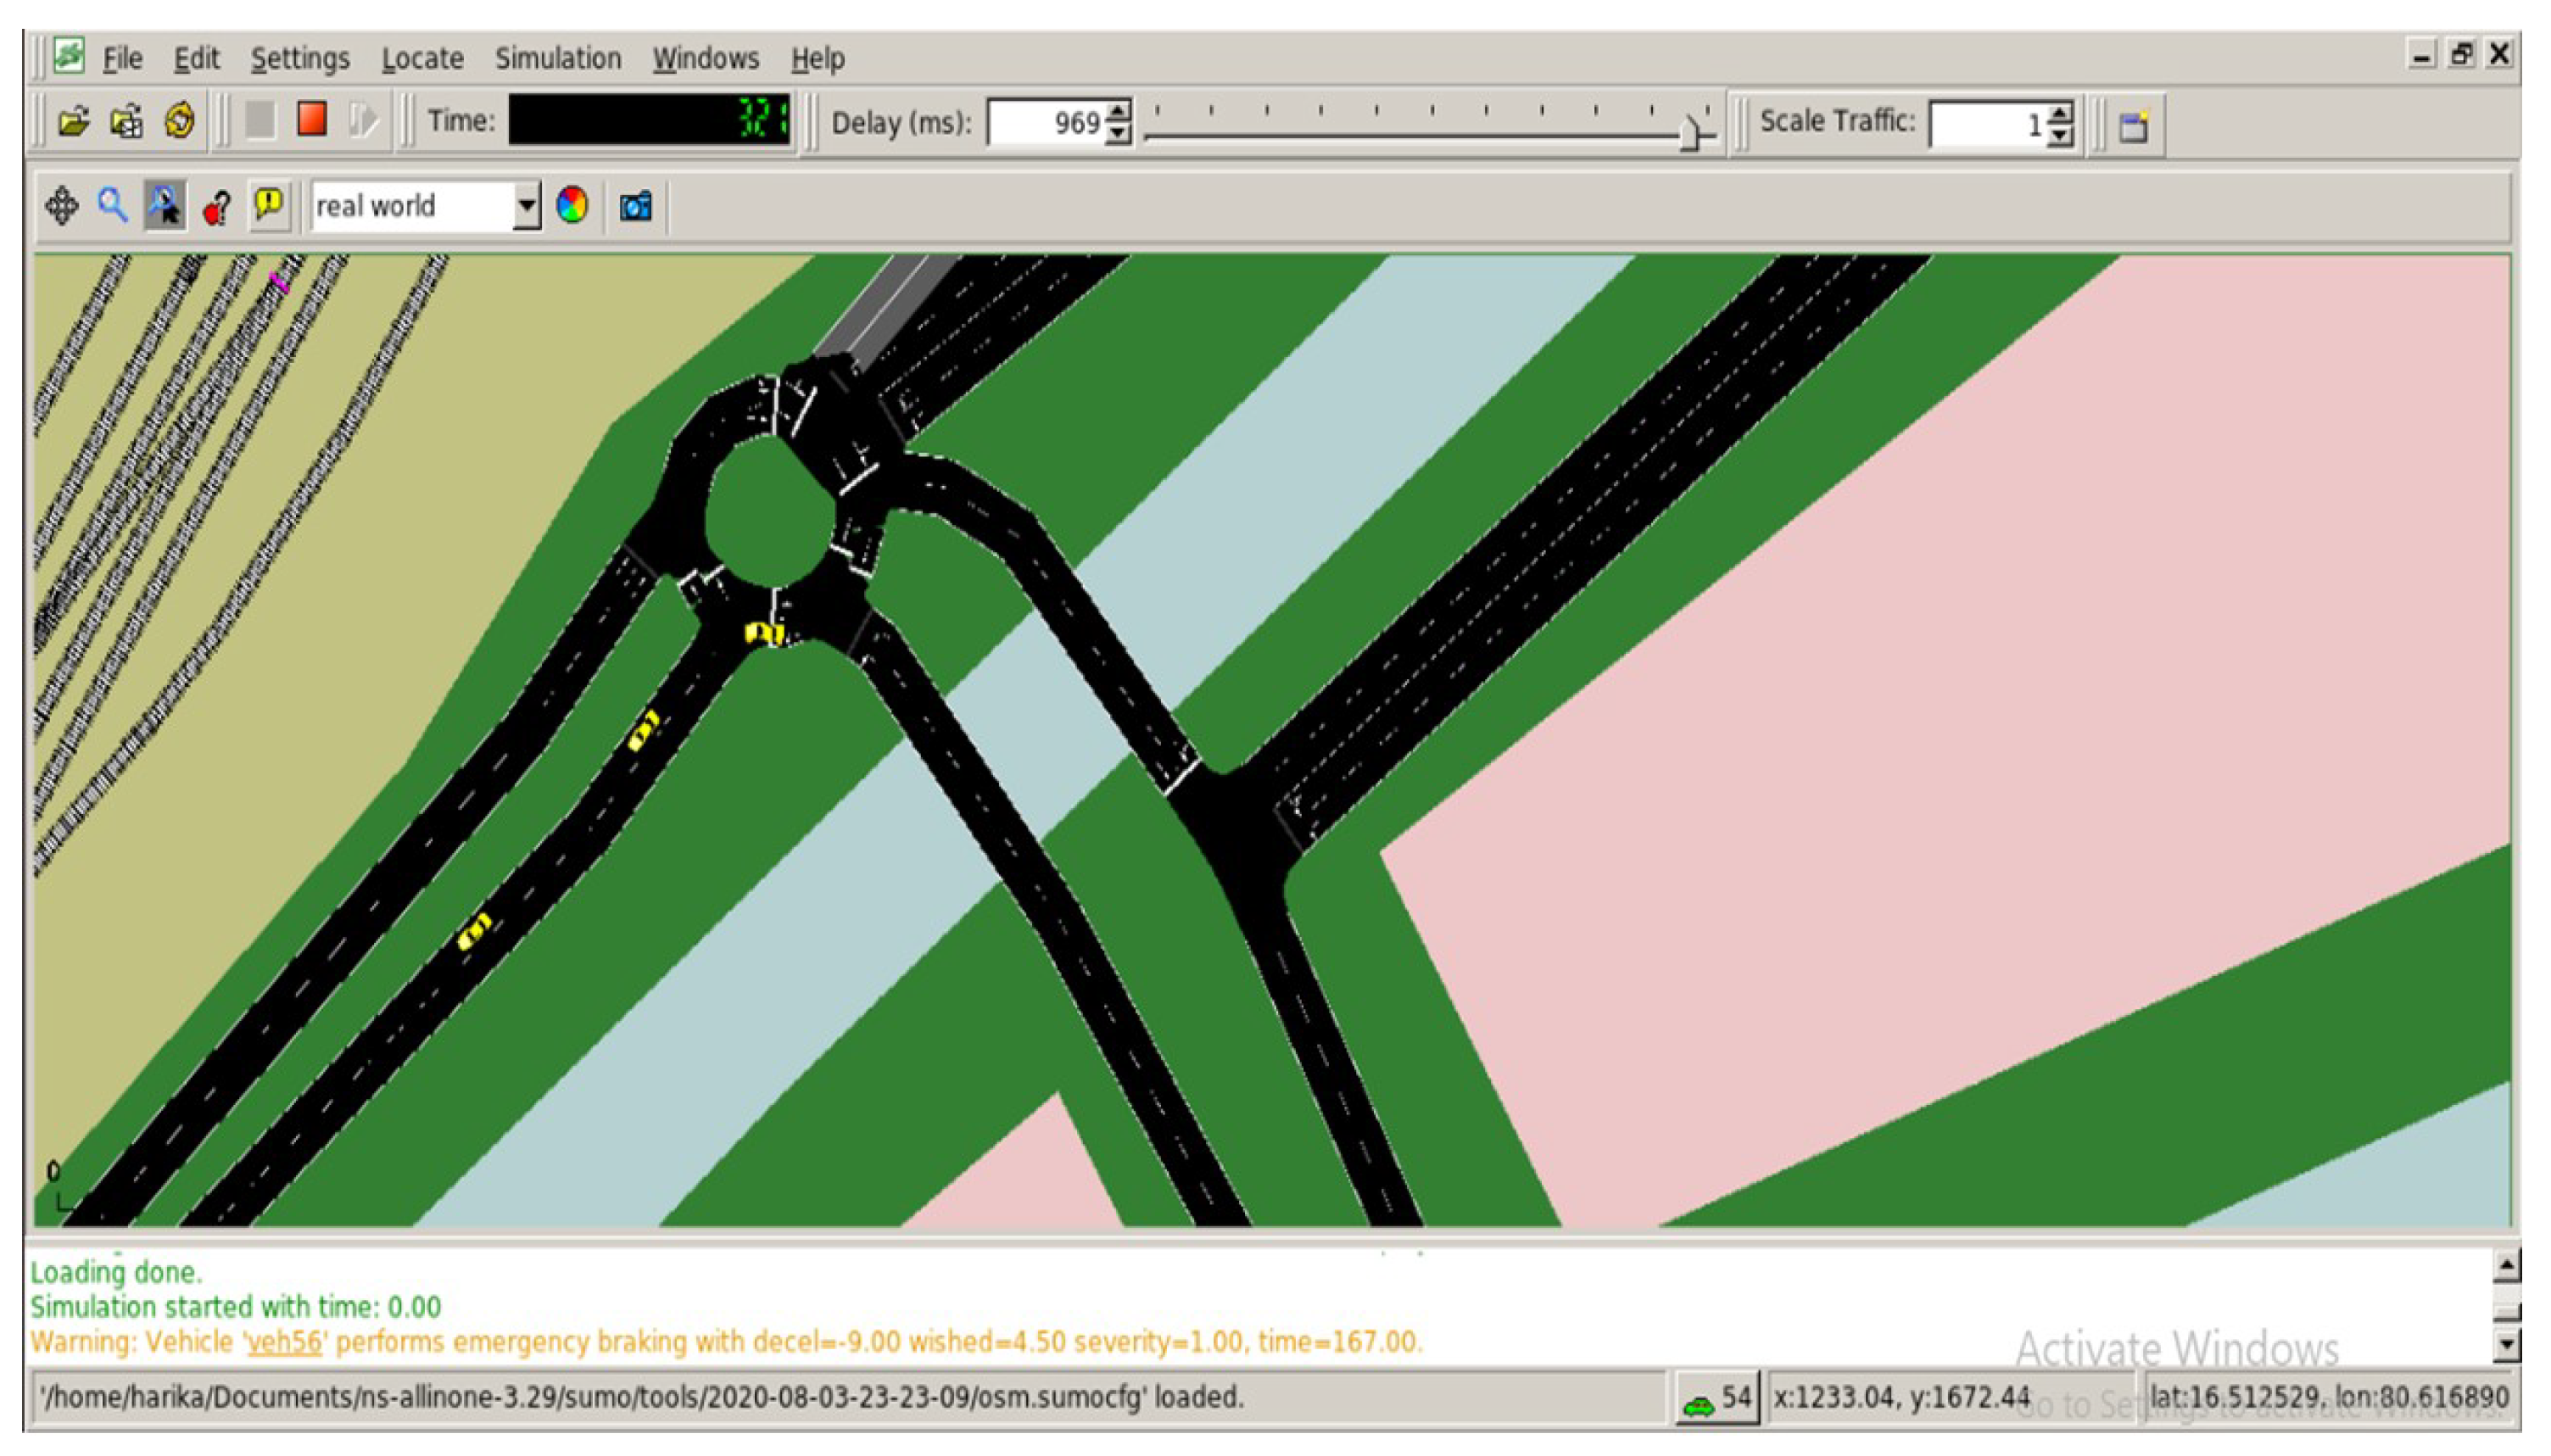Decrease Scale Traffic with down arrow
Screen dimensions: 2551x1456
(x=2059, y=134)
